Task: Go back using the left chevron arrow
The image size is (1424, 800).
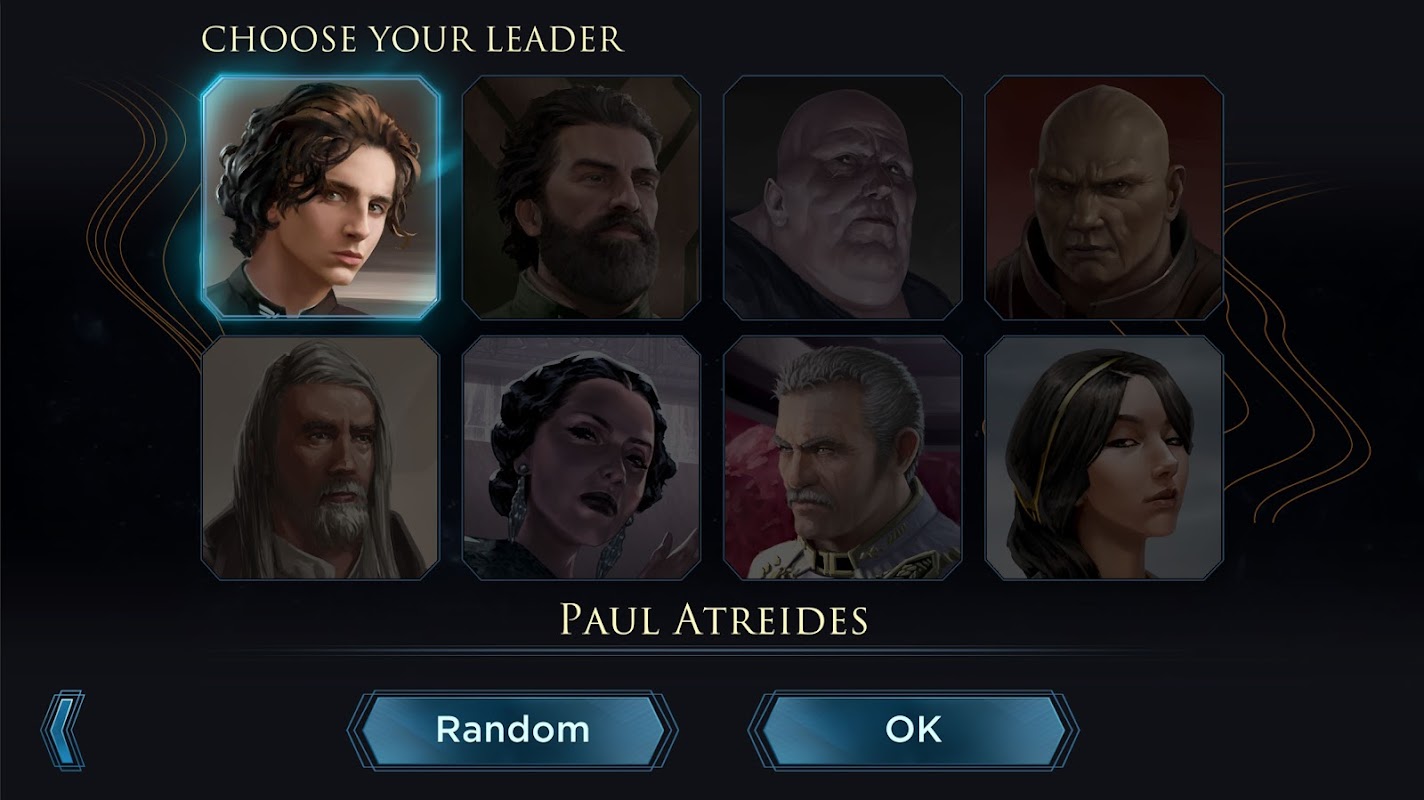Action: 63,730
